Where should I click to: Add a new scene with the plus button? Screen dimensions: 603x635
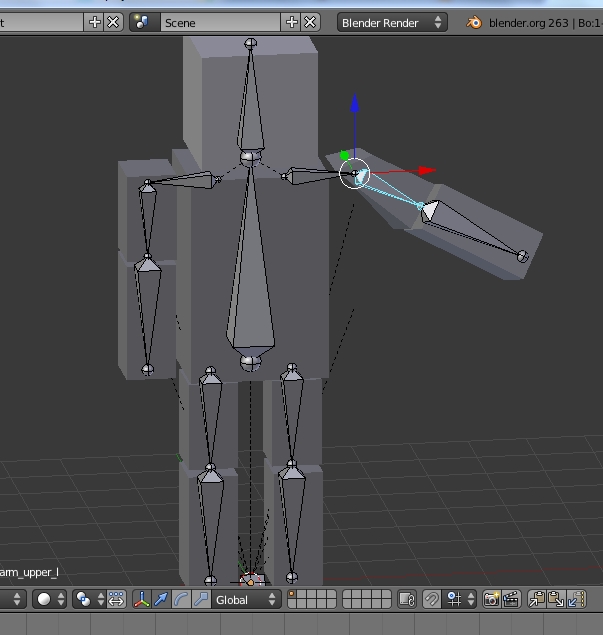[x=291, y=22]
